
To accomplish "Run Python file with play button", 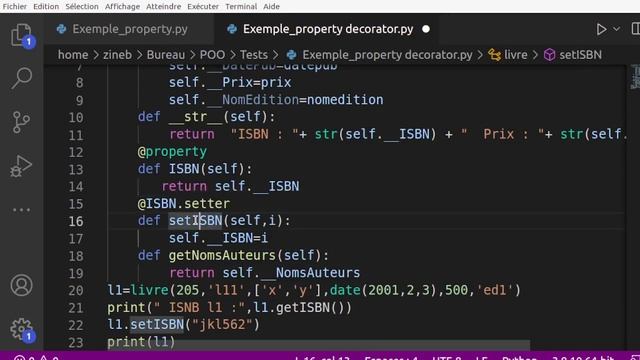I will (x=601, y=29).
